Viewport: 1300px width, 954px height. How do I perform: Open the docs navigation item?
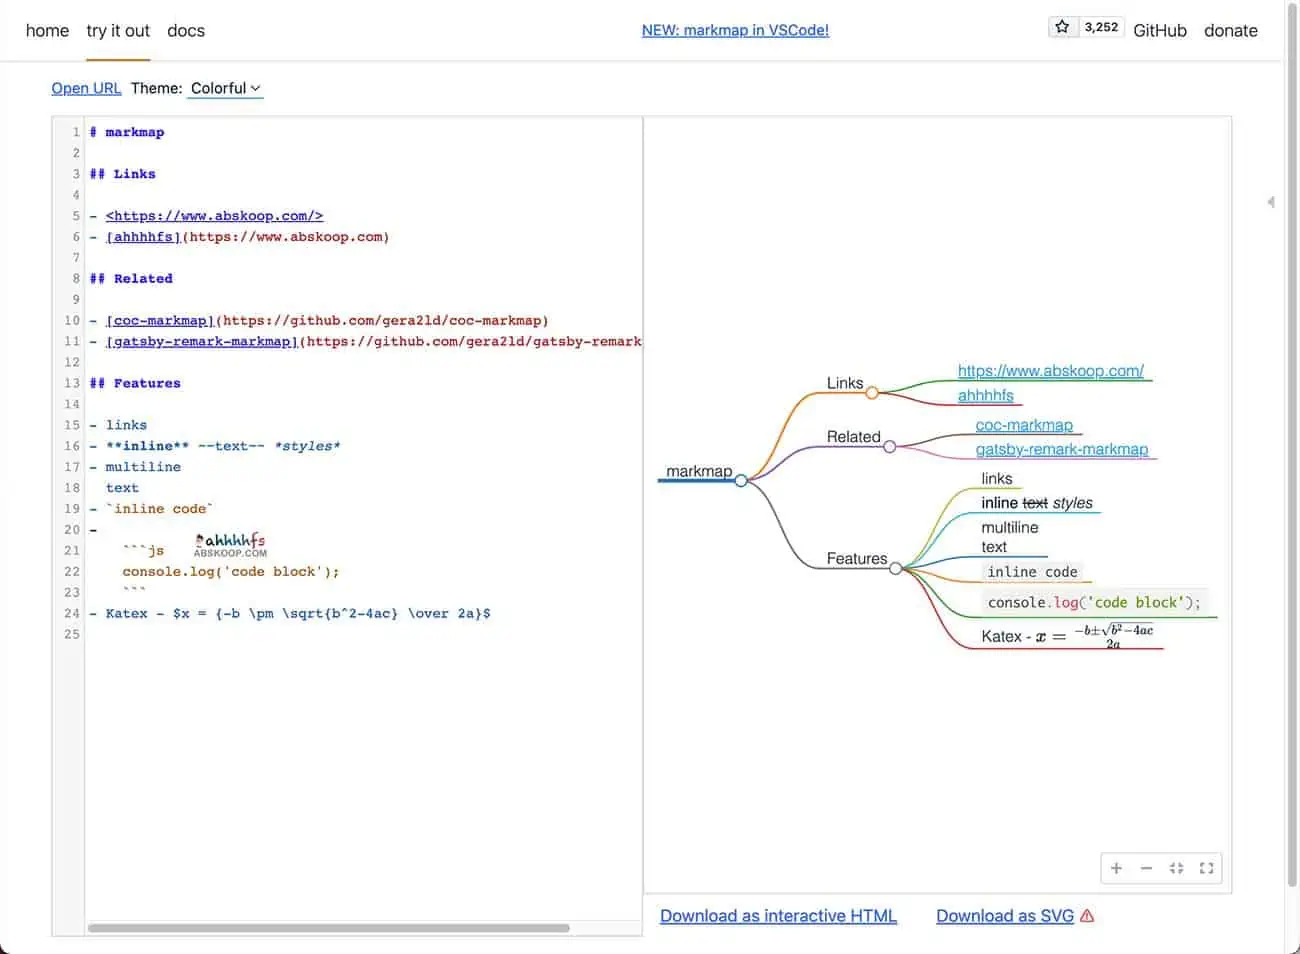pyautogui.click(x=186, y=31)
